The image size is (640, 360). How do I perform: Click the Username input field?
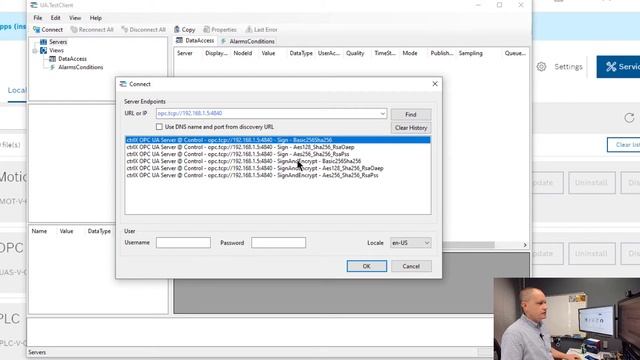point(183,243)
